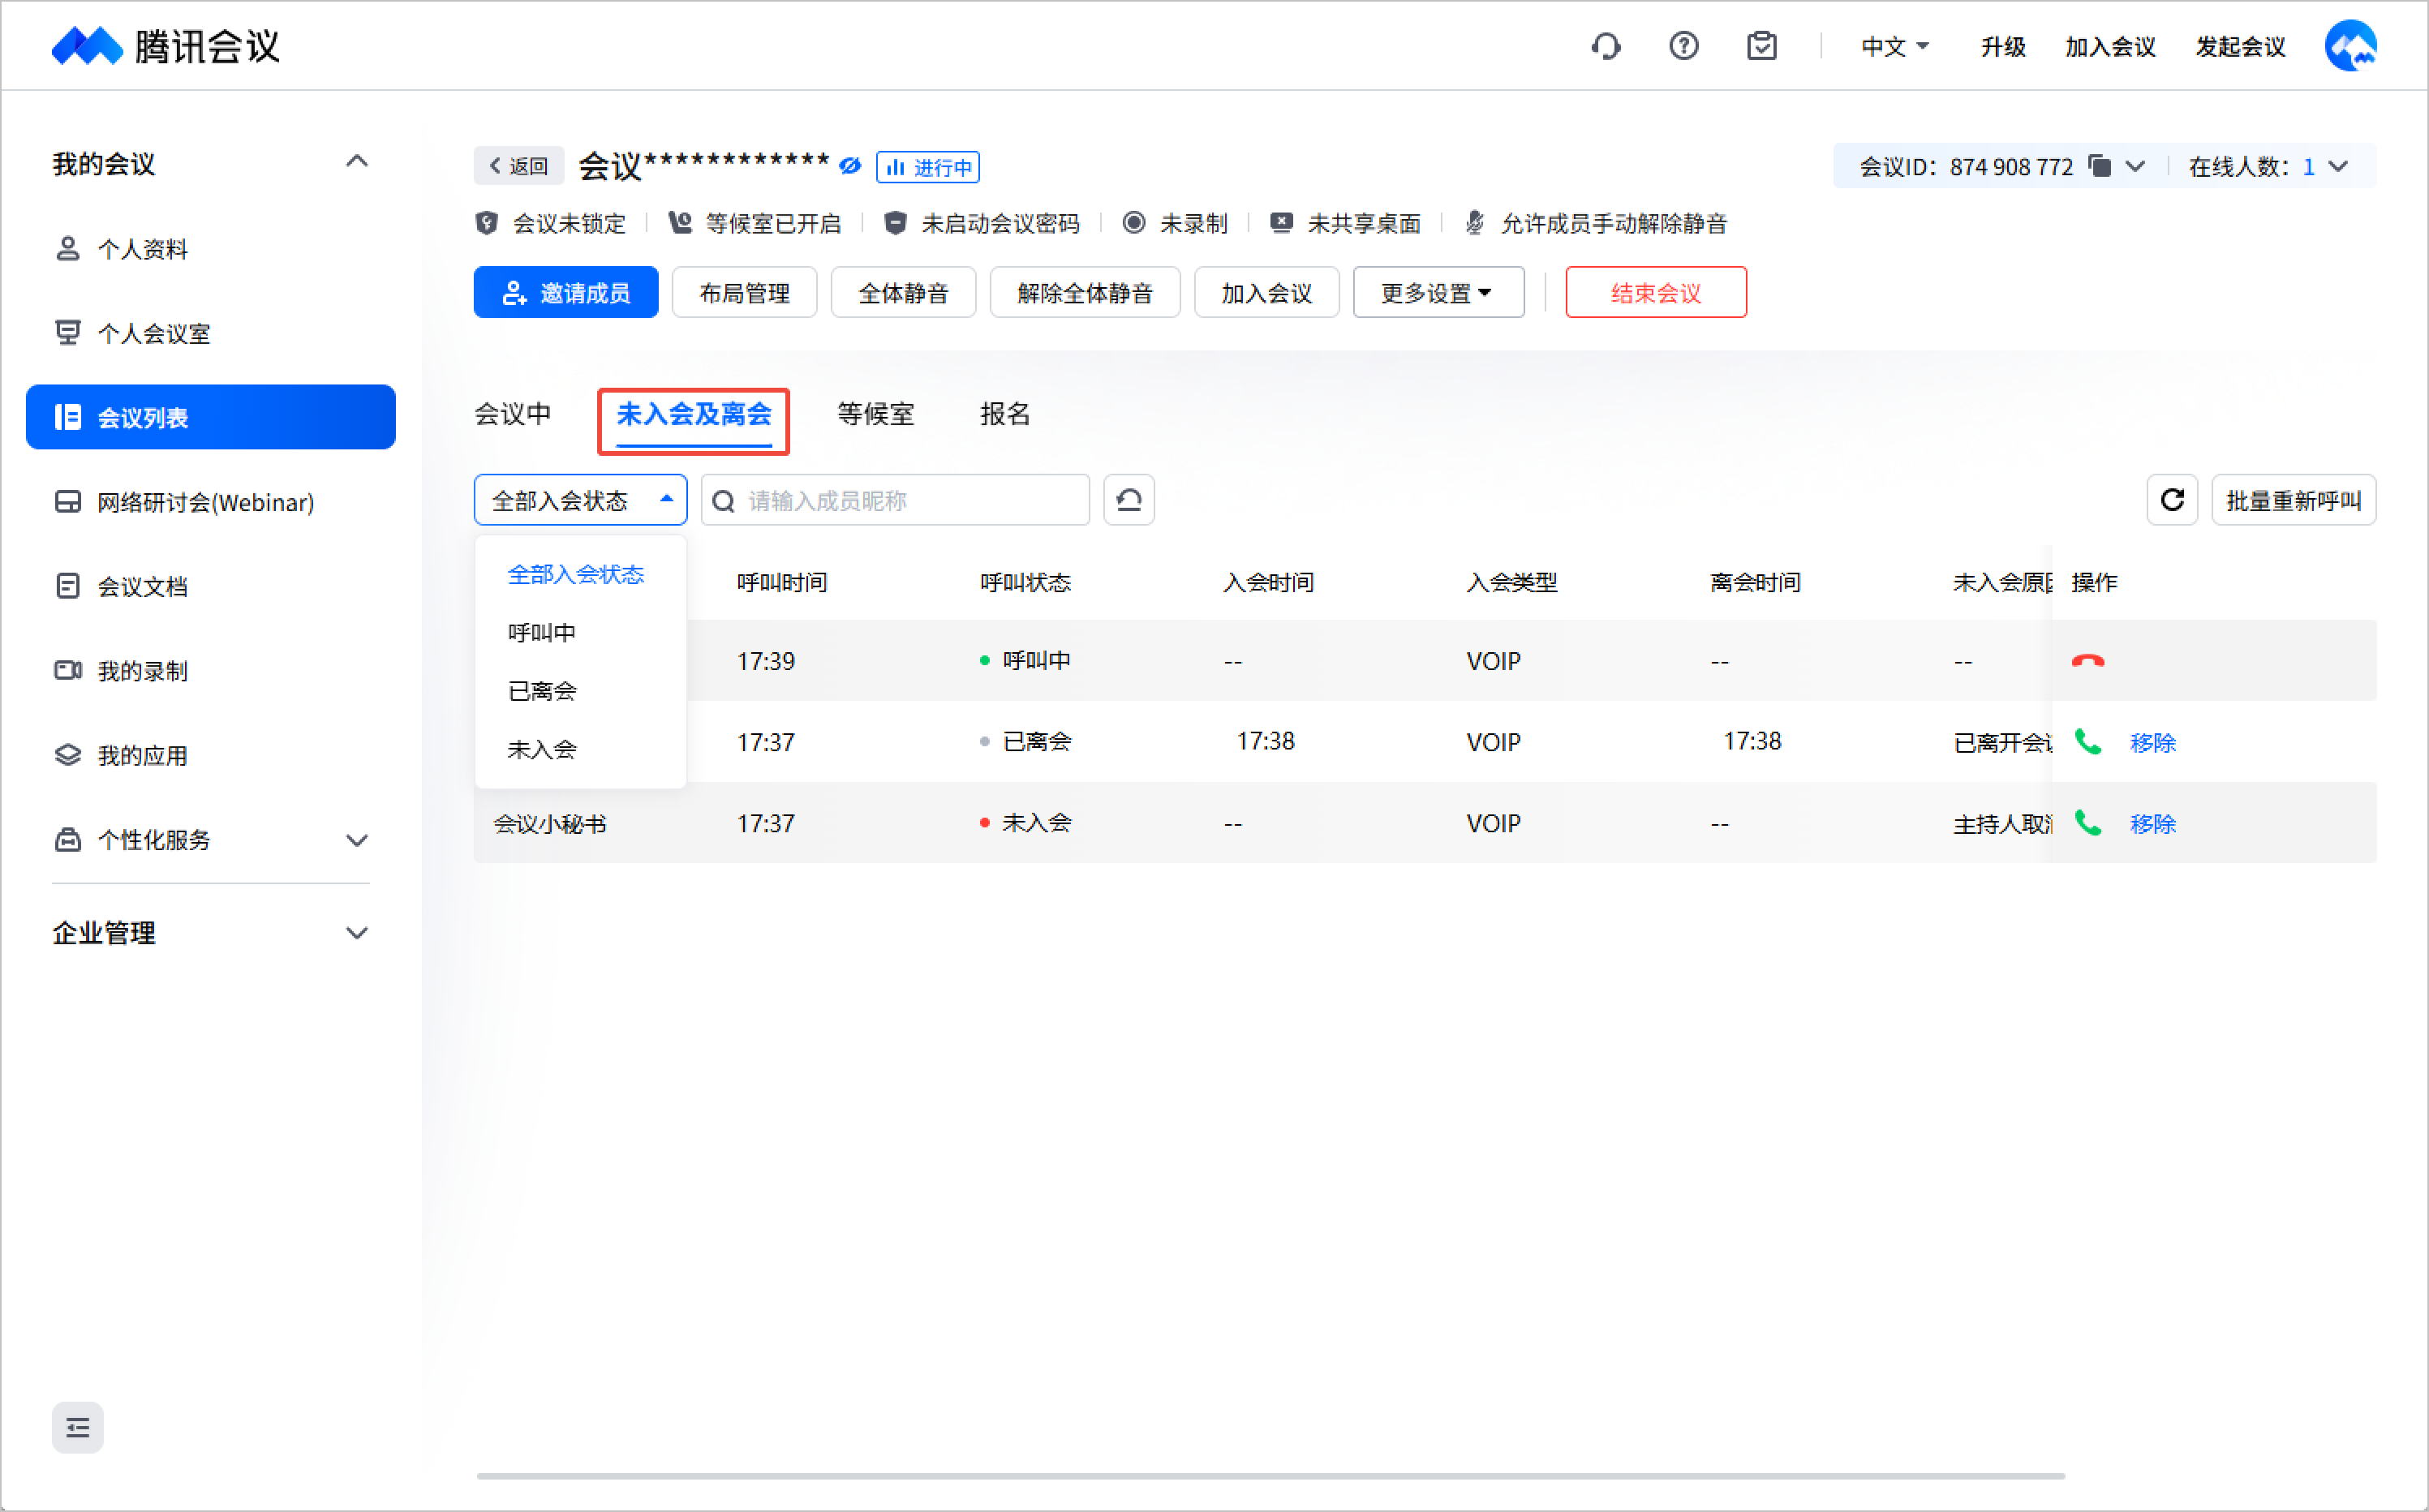Open customer service headset icon
The width and height of the screenshot is (2429, 1512).
(x=1606, y=46)
